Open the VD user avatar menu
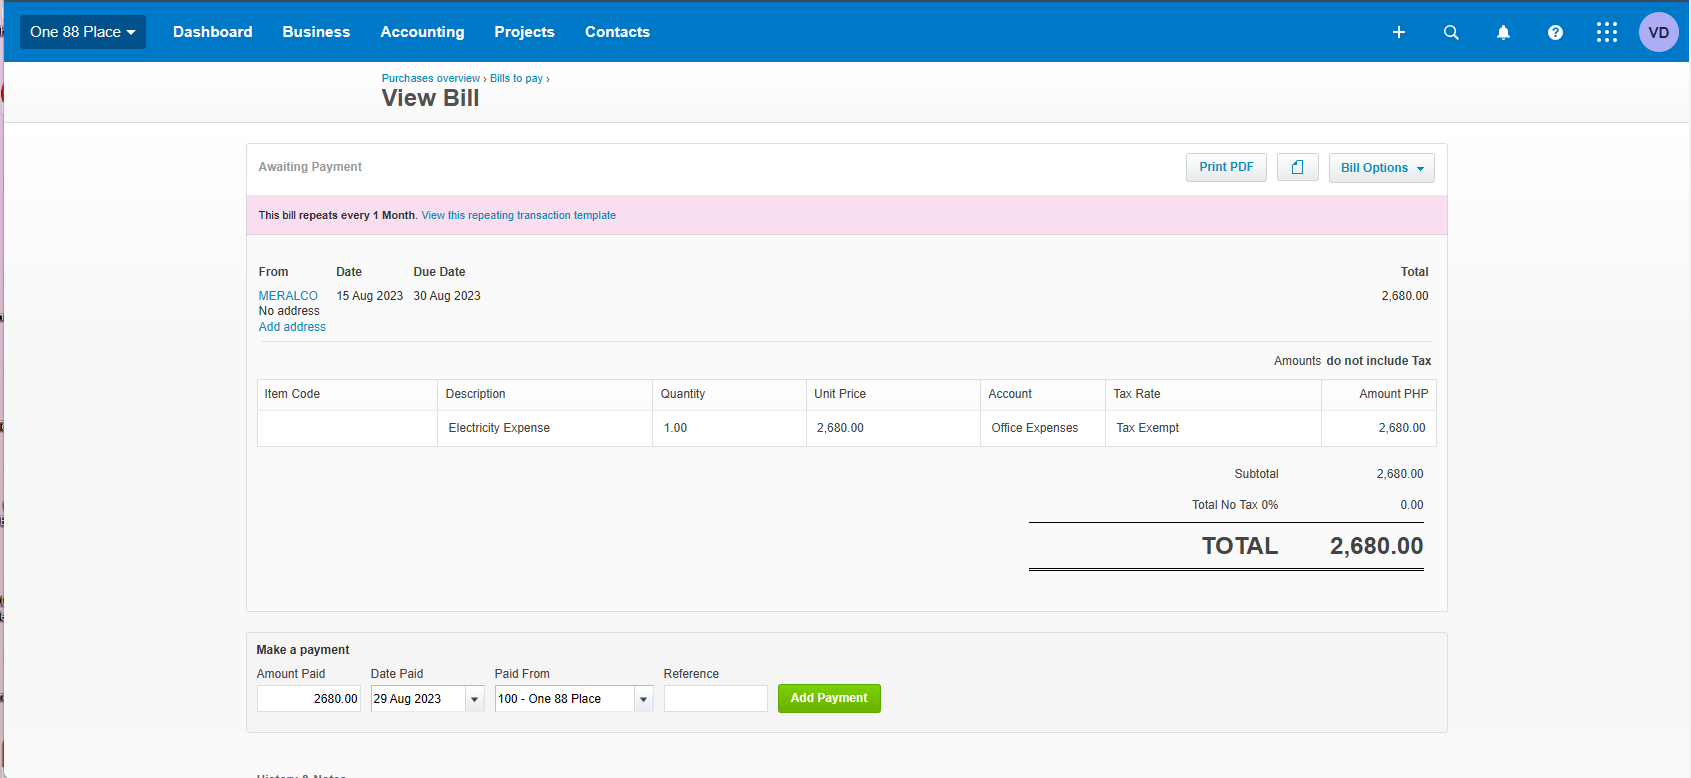 1659,32
